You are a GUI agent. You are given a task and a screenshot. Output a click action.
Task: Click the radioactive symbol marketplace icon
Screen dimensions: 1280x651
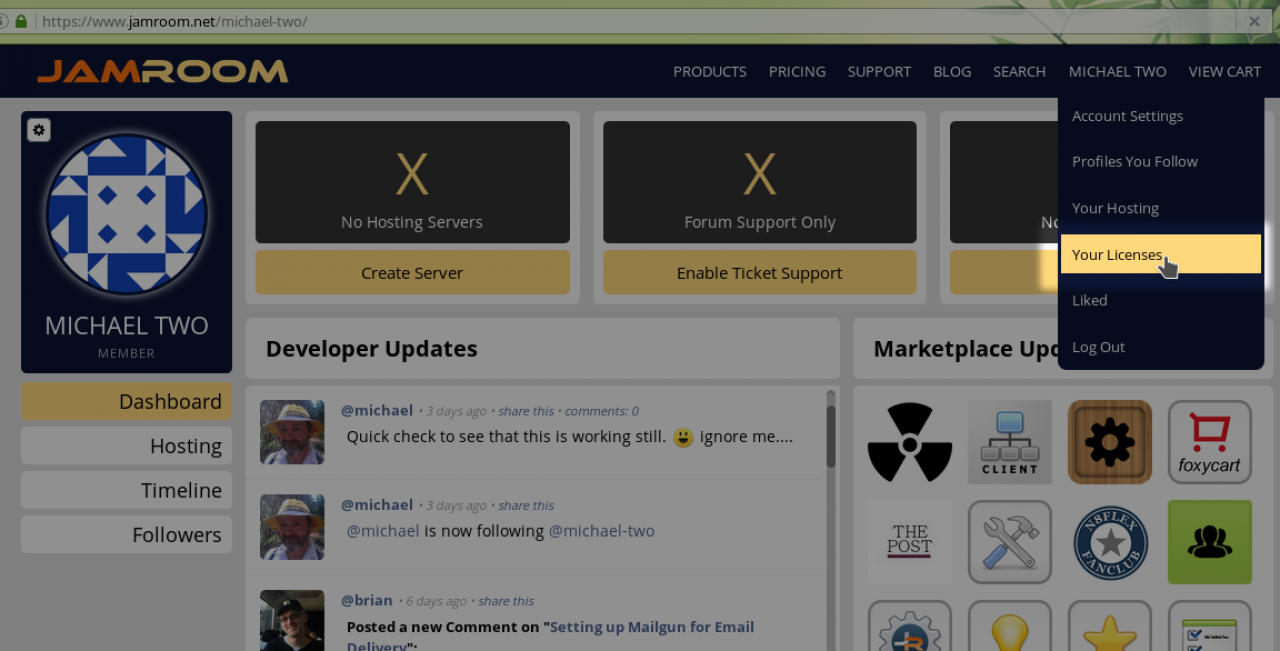point(910,442)
